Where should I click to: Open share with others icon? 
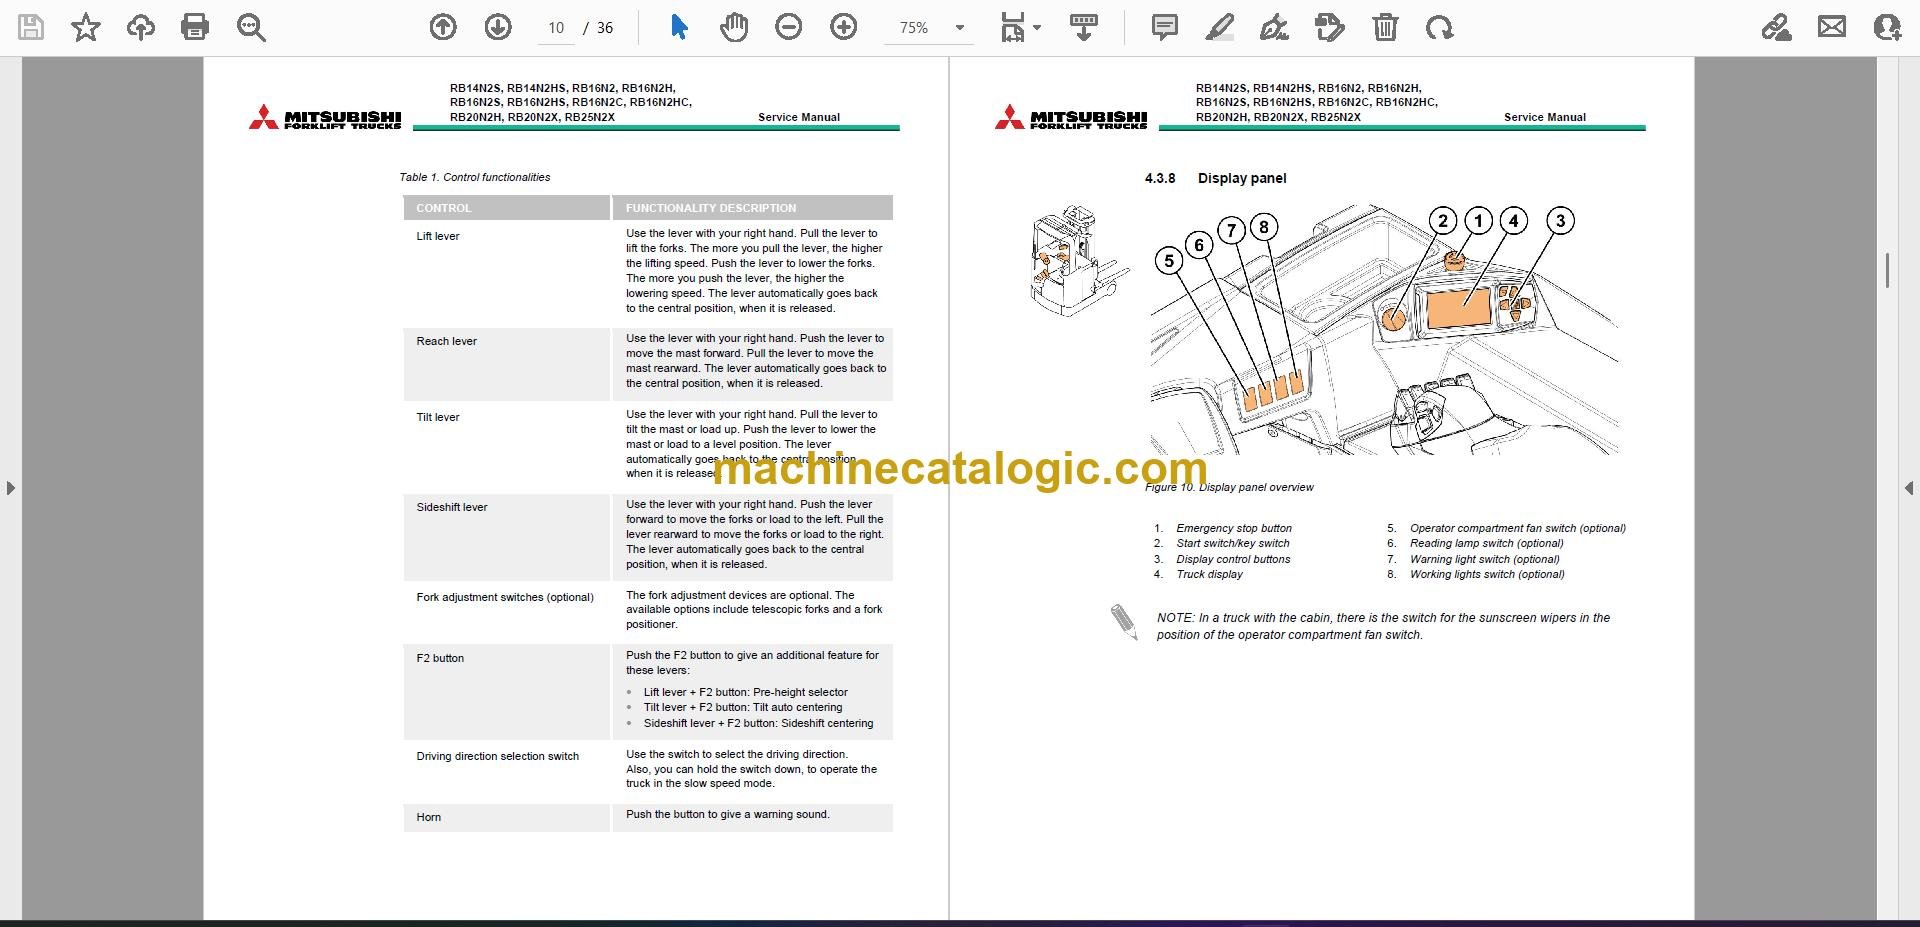click(x=1887, y=27)
